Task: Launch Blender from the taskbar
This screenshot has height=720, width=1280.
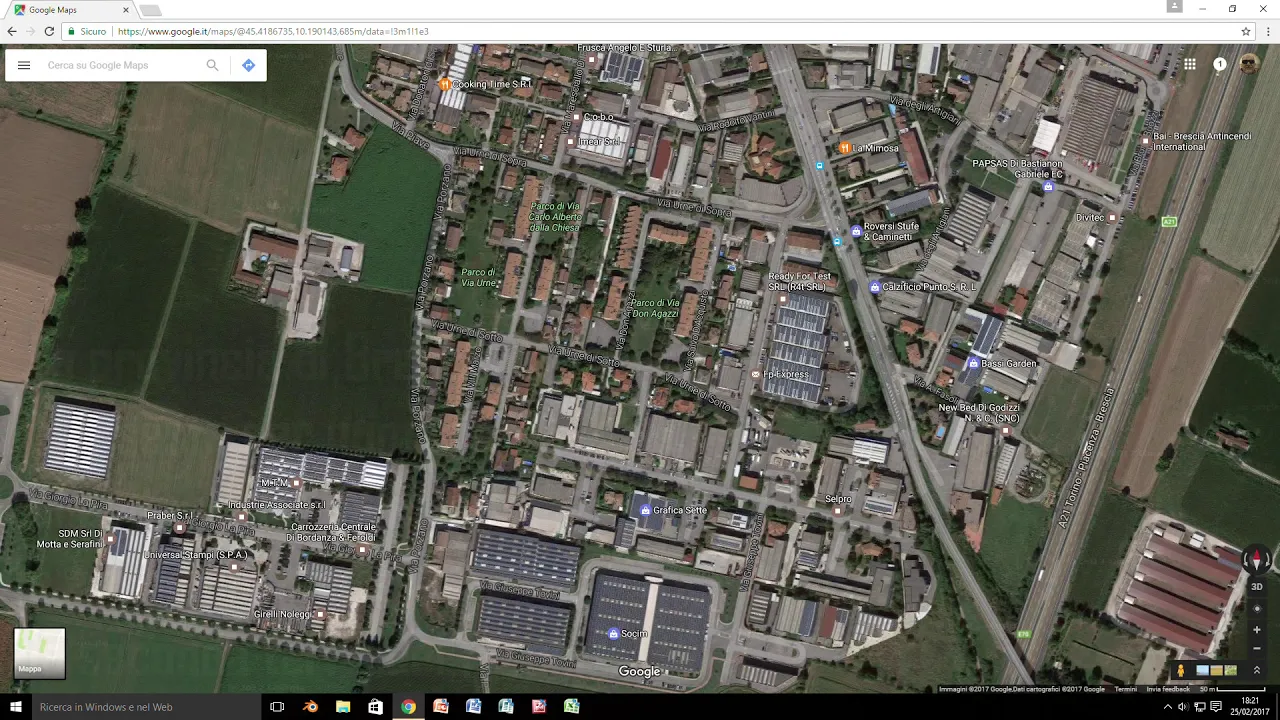Action: (310, 707)
